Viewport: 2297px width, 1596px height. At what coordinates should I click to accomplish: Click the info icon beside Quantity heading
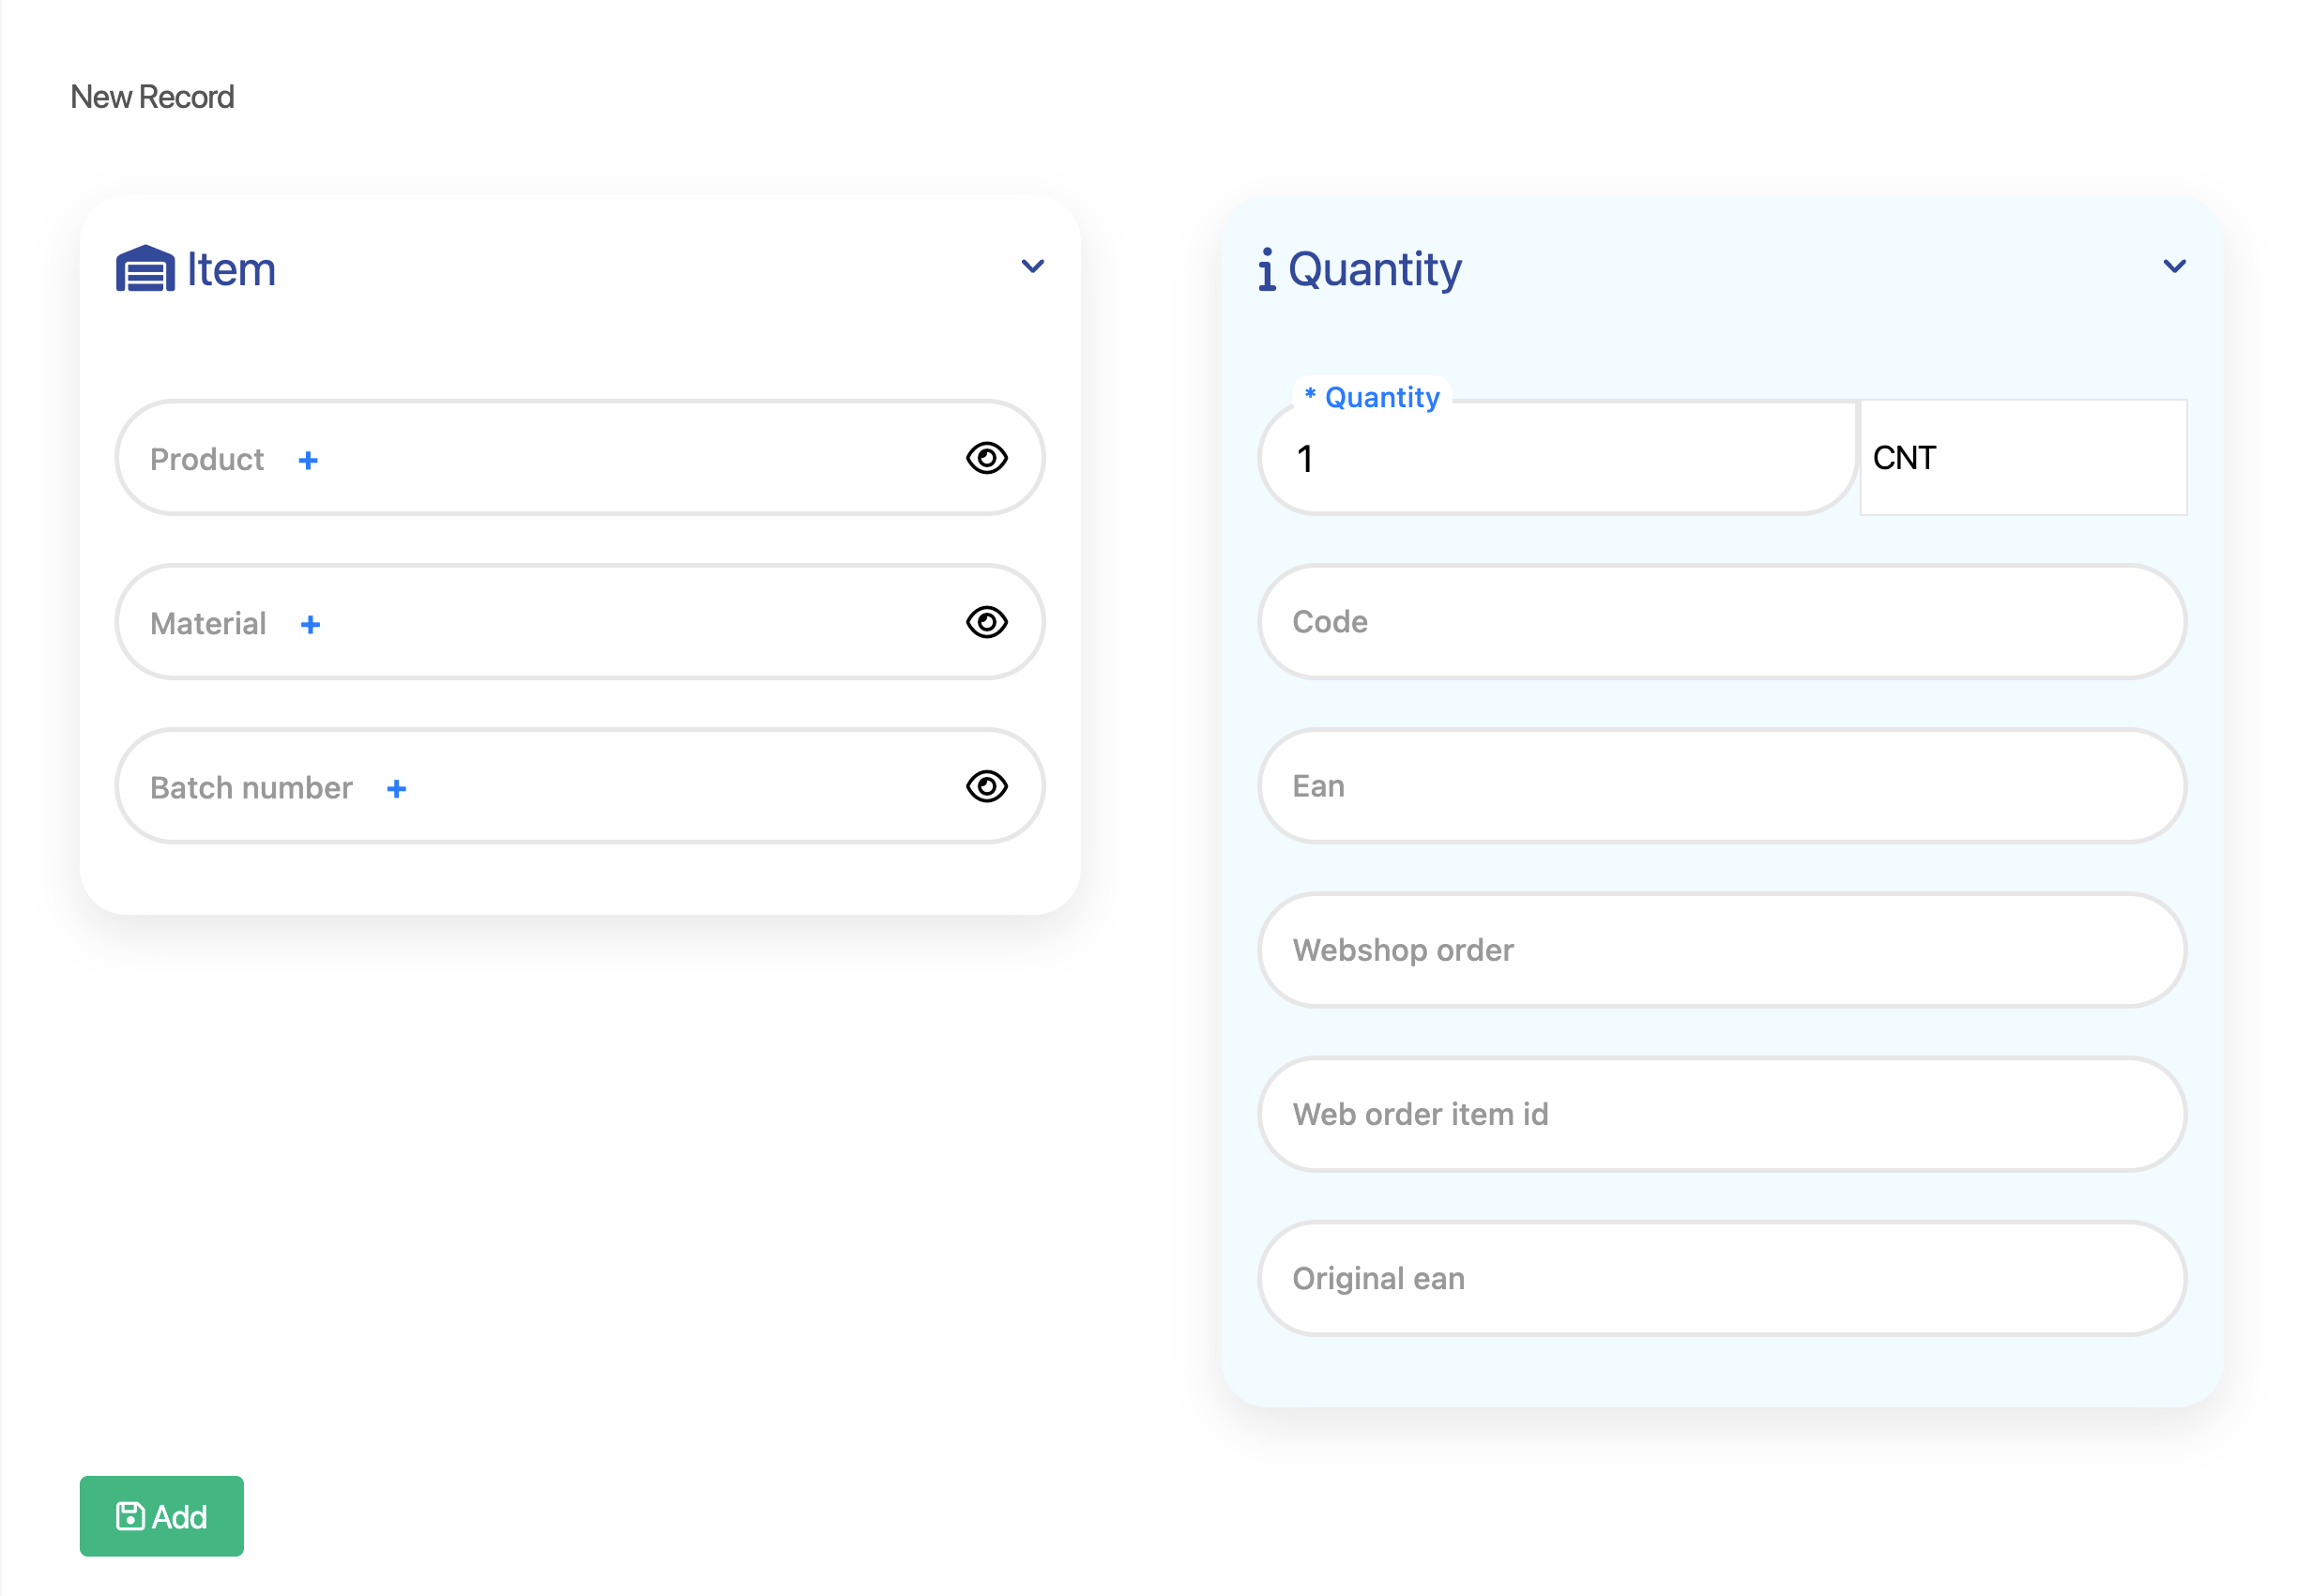[x=1266, y=269]
